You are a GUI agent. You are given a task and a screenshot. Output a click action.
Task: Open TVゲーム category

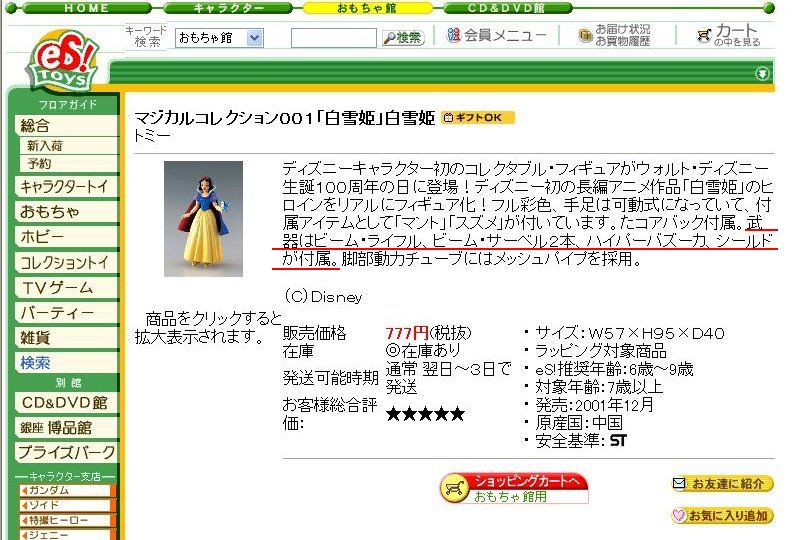click(66, 287)
